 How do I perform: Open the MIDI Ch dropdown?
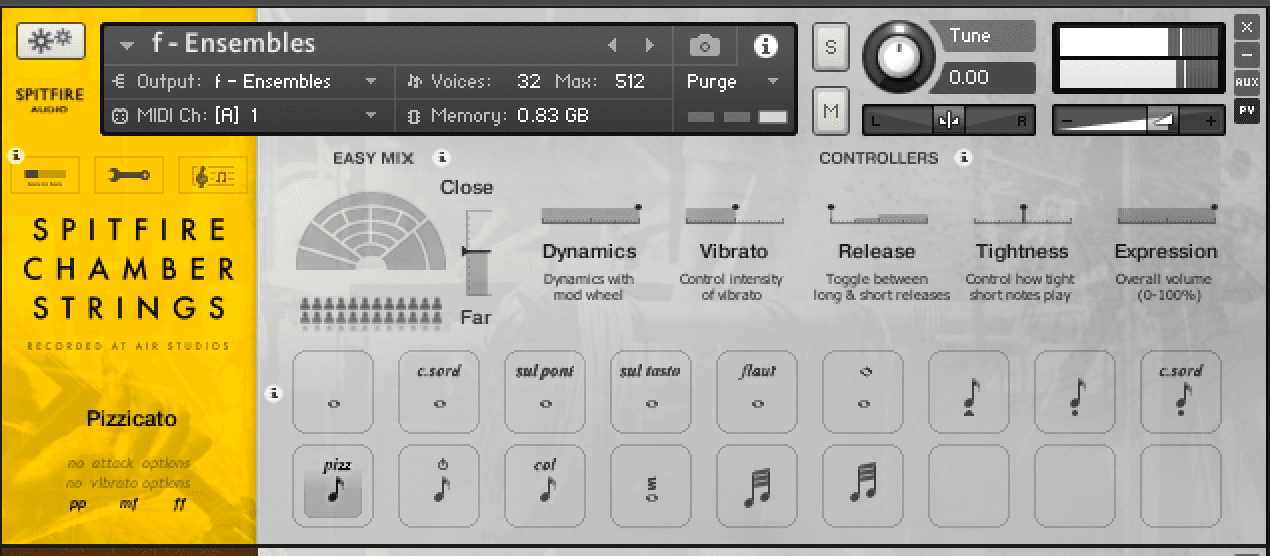(371, 116)
